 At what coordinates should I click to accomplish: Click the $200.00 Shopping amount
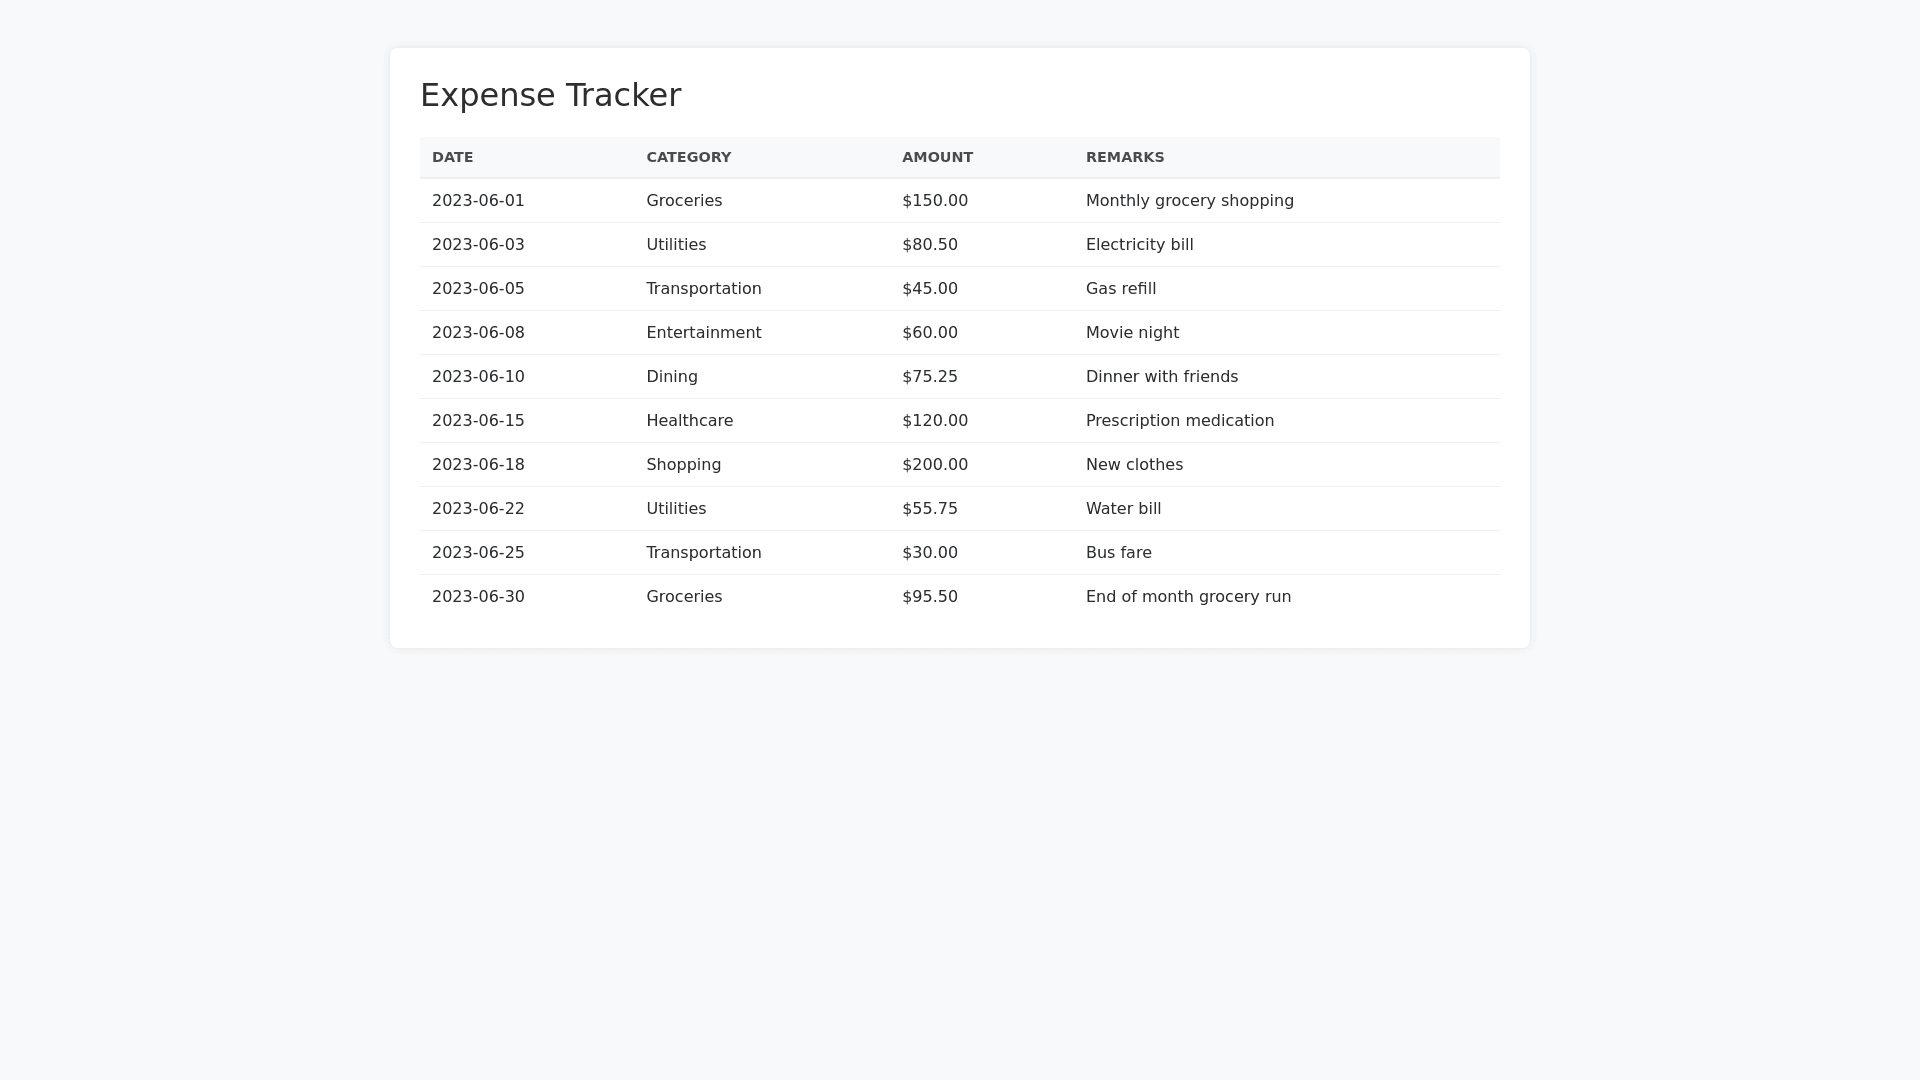coord(934,465)
